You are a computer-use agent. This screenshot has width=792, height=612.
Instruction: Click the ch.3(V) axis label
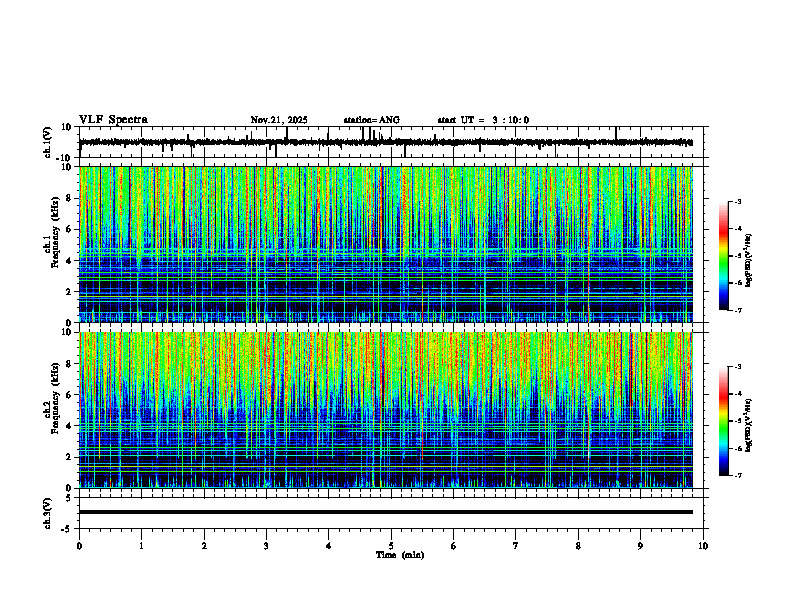coord(48,513)
